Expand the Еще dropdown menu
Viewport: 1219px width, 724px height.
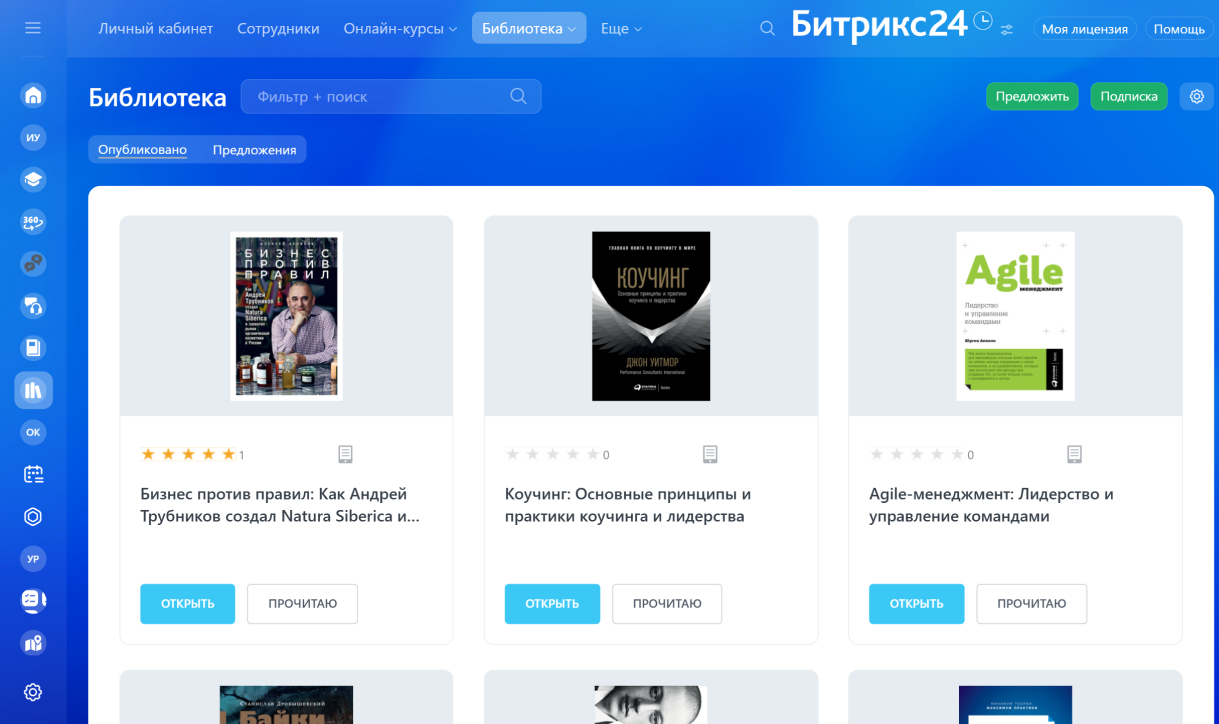point(621,28)
